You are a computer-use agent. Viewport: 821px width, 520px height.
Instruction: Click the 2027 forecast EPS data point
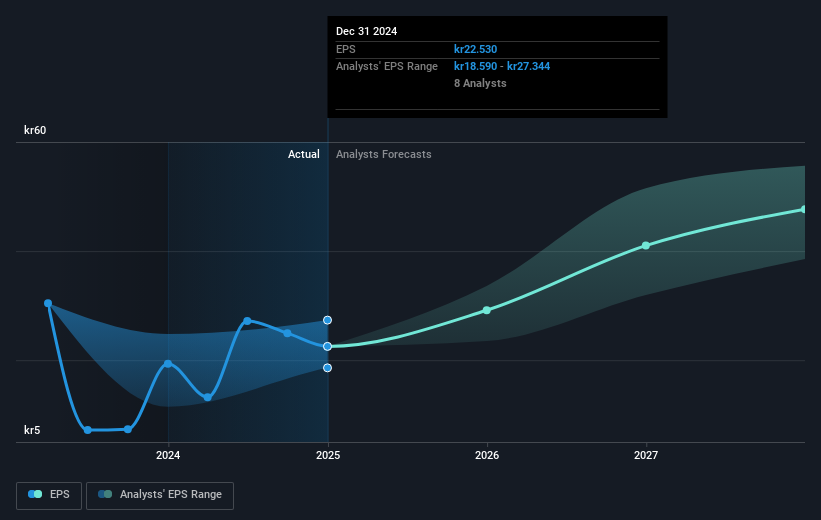pos(646,246)
